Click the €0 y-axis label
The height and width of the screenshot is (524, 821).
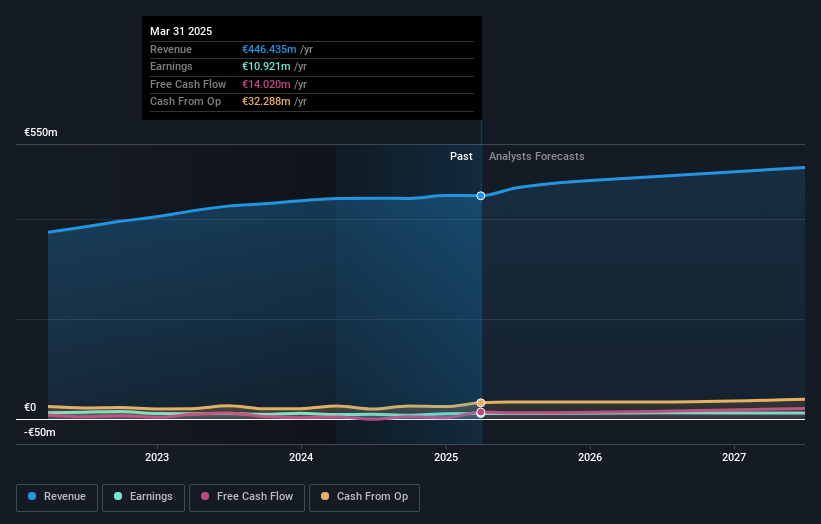tap(30, 407)
